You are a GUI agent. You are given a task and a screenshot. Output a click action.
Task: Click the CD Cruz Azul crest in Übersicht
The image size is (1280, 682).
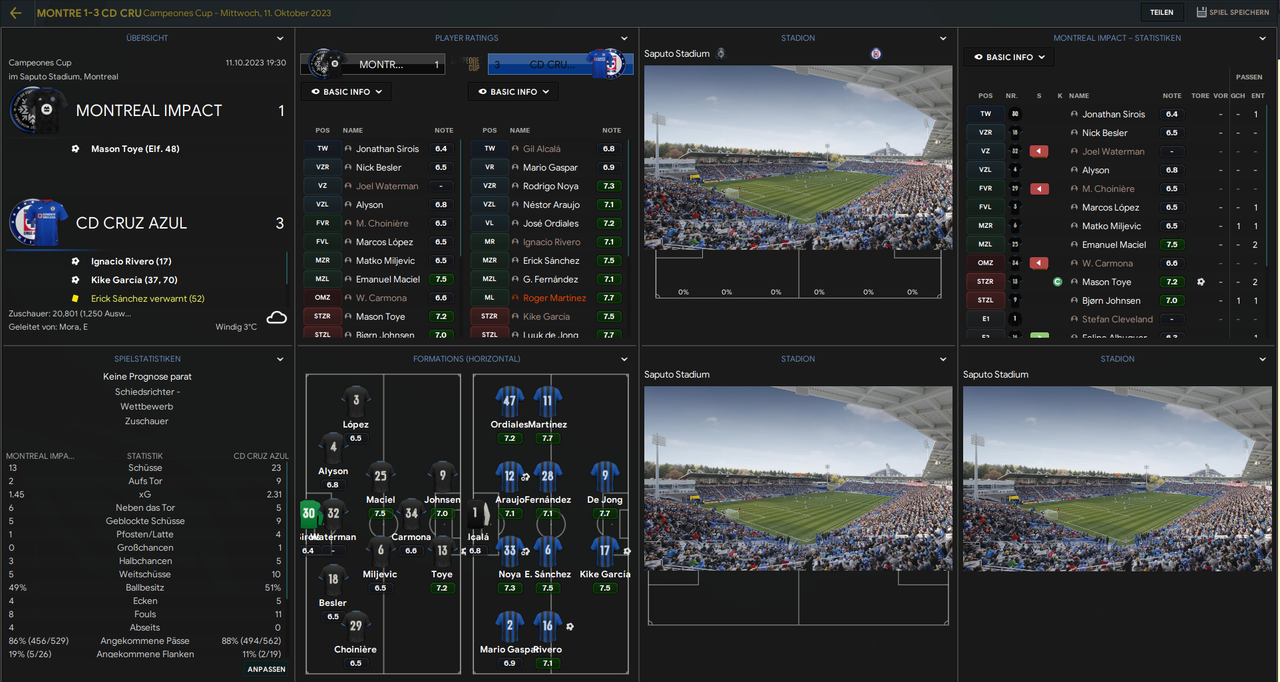pyautogui.click(x=38, y=222)
